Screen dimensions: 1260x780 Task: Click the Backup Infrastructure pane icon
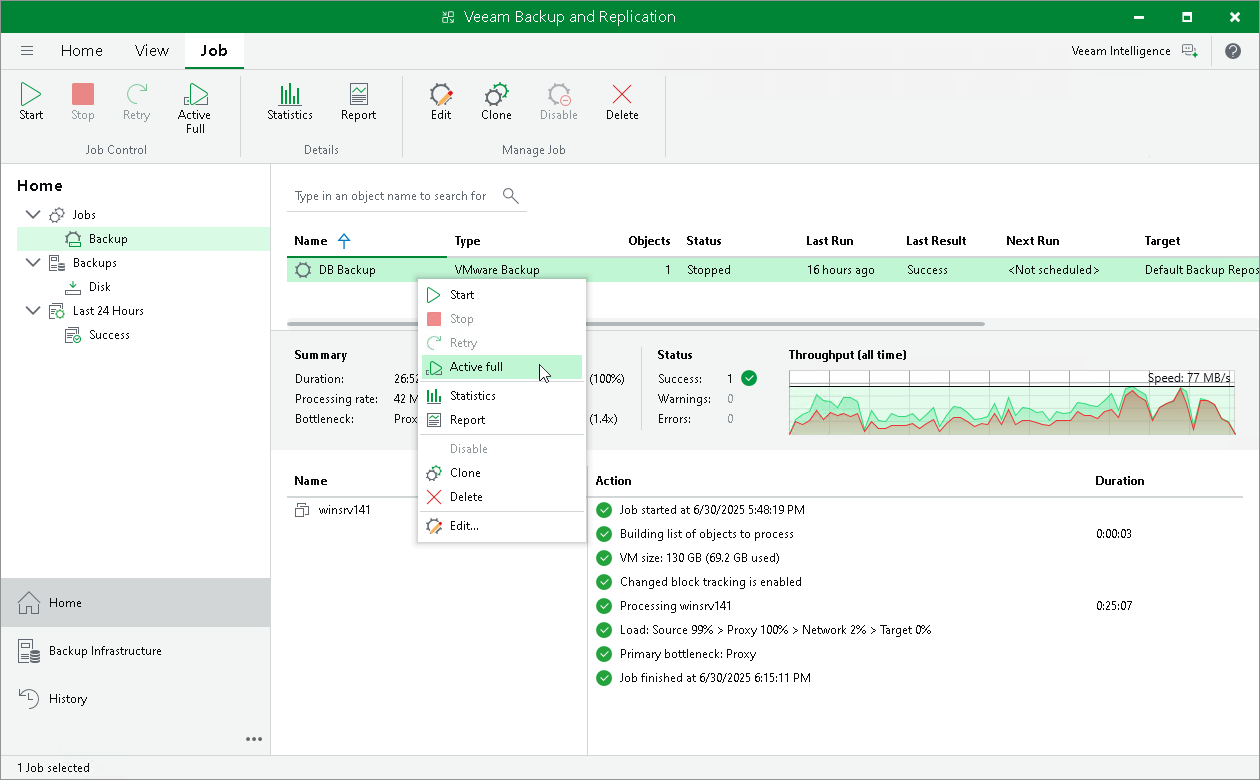pos(29,651)
